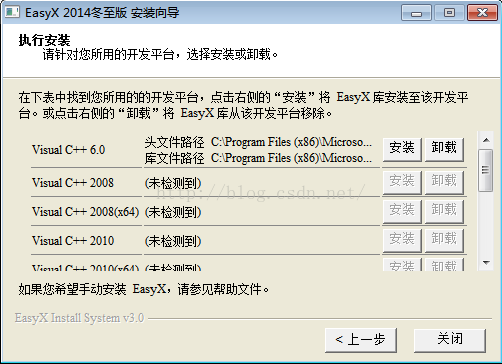Click 卸载 for Visual C++ 6.0

(444, 150)
